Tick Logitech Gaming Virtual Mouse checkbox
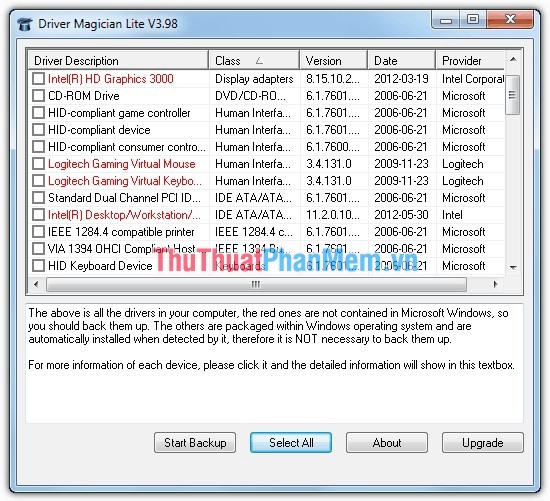Screen dimensions: 550x501 (38, 163)
